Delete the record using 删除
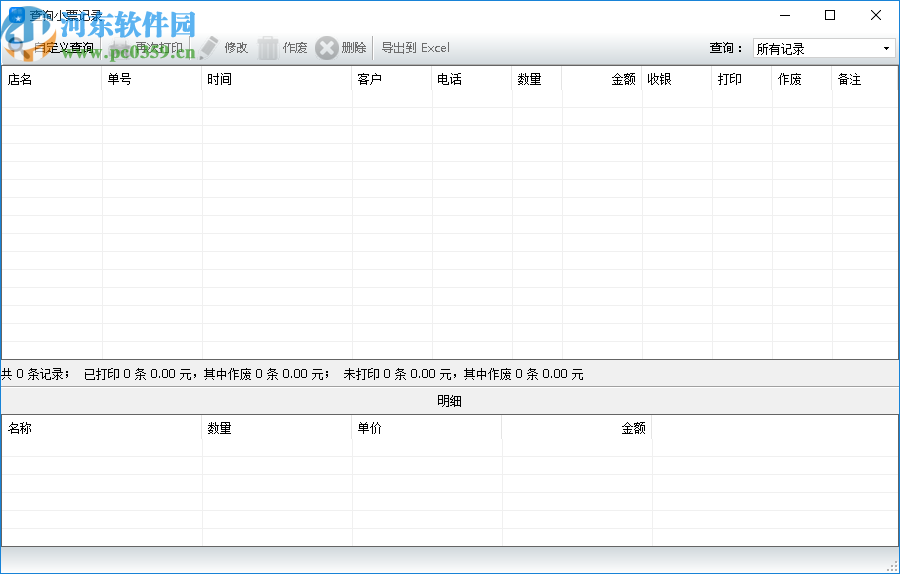Screen dimensions: 900x574 click(354, 48)
